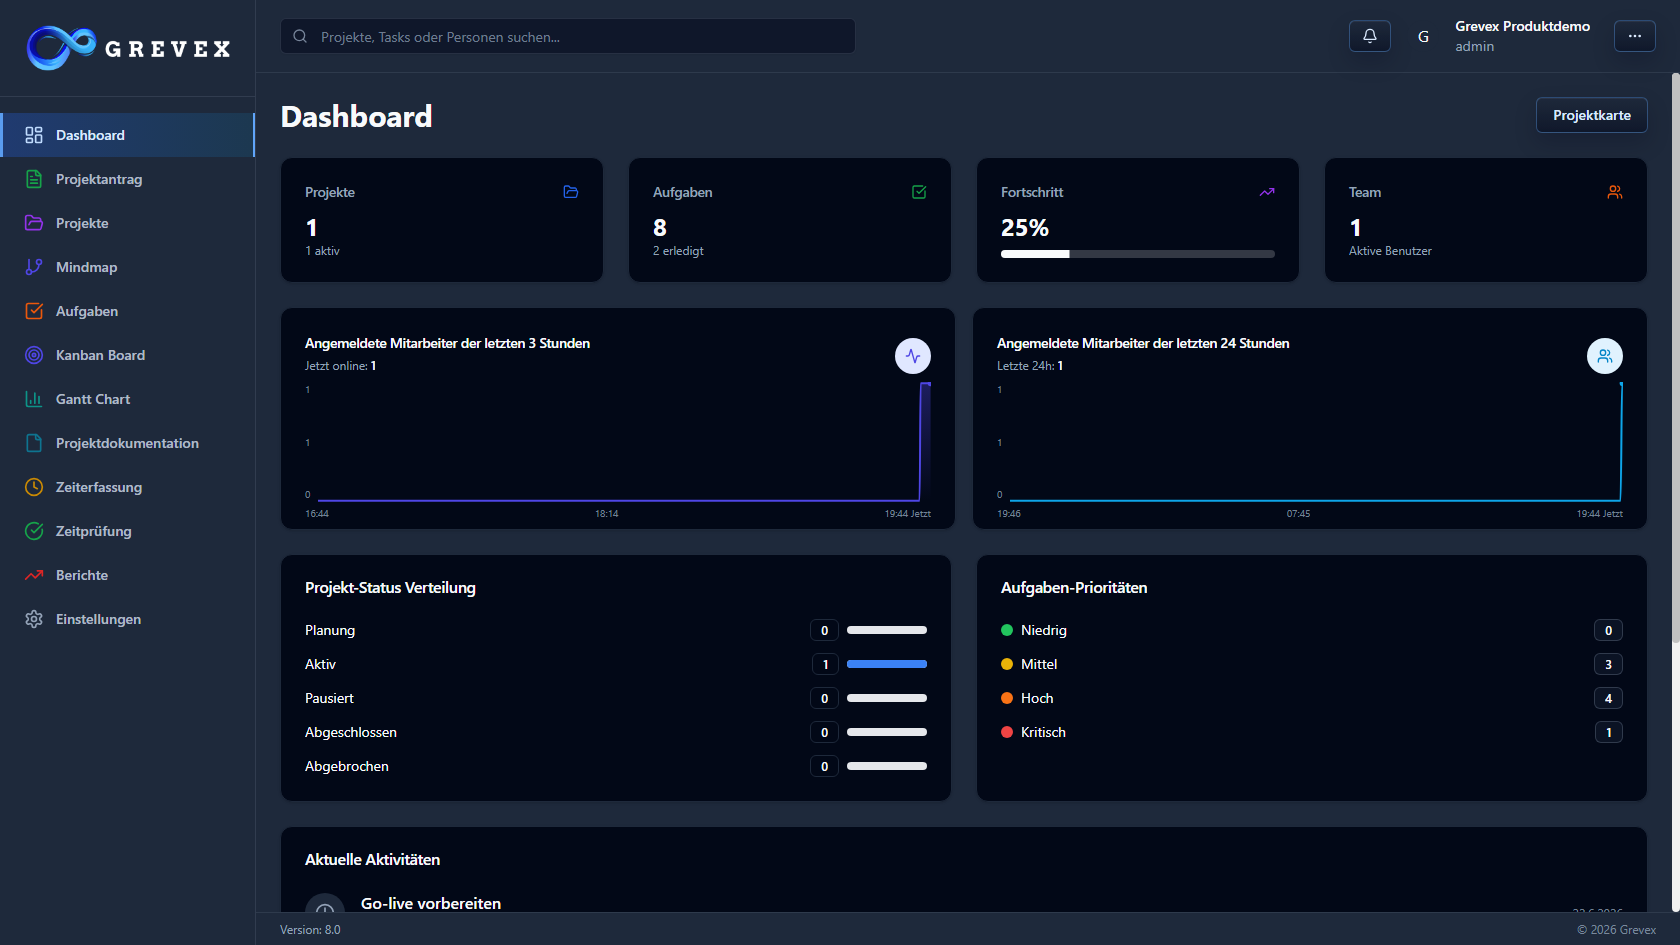
Task: Click the G user avatar
Action: (1423, 36)
